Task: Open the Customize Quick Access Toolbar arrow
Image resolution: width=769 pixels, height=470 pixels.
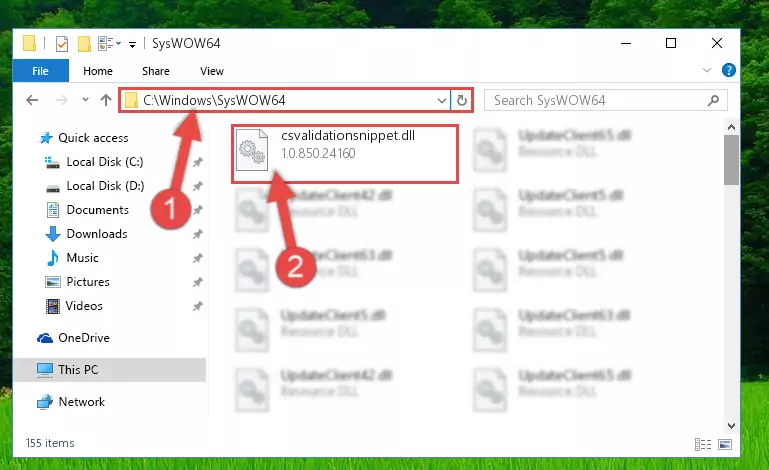Action: [132, 45]
